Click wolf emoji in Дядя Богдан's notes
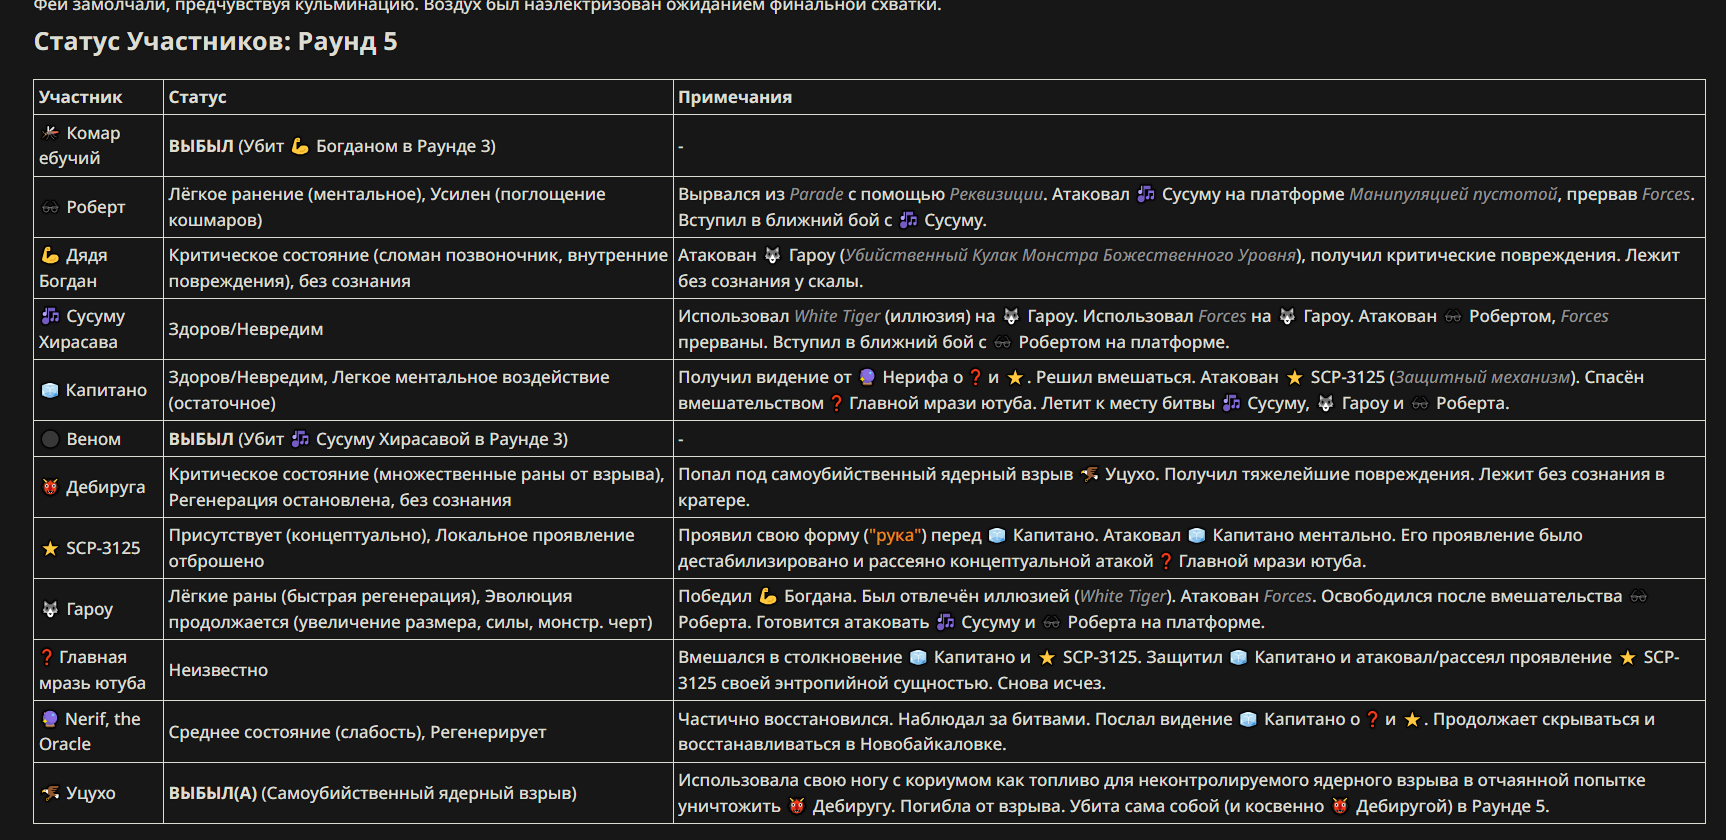 pos(772,255)
